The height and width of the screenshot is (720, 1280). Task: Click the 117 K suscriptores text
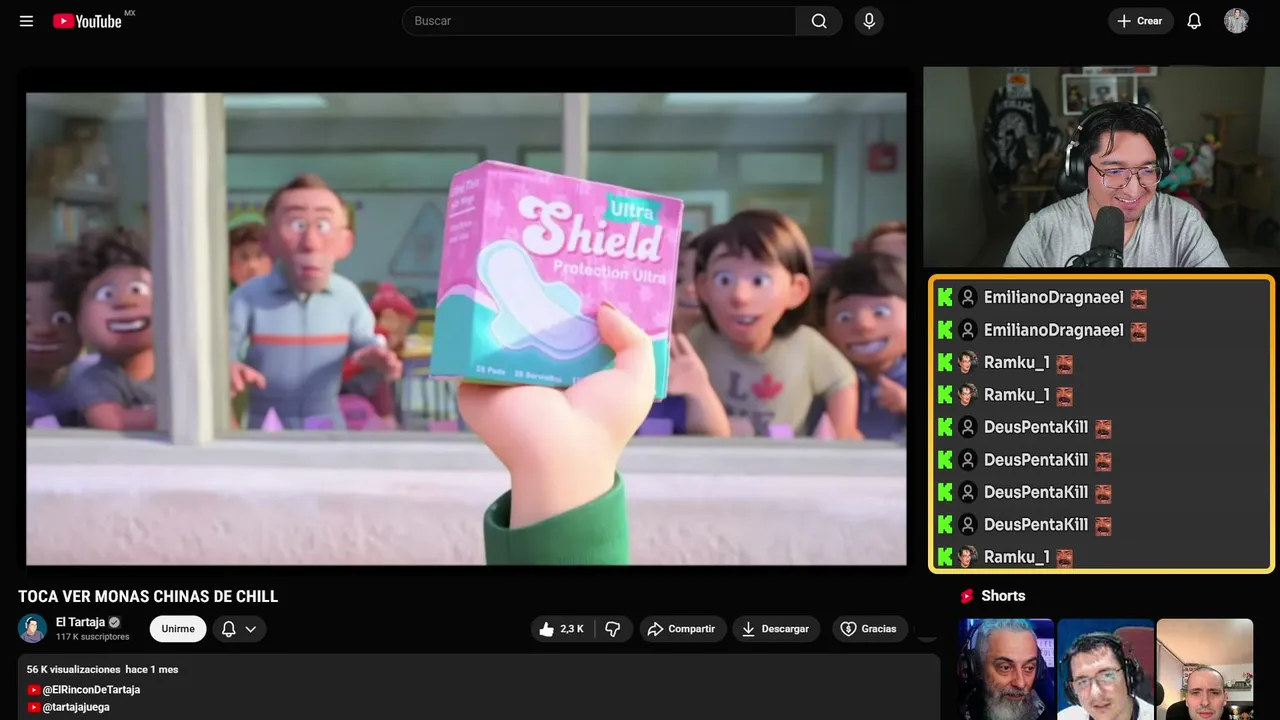[93, 637]
